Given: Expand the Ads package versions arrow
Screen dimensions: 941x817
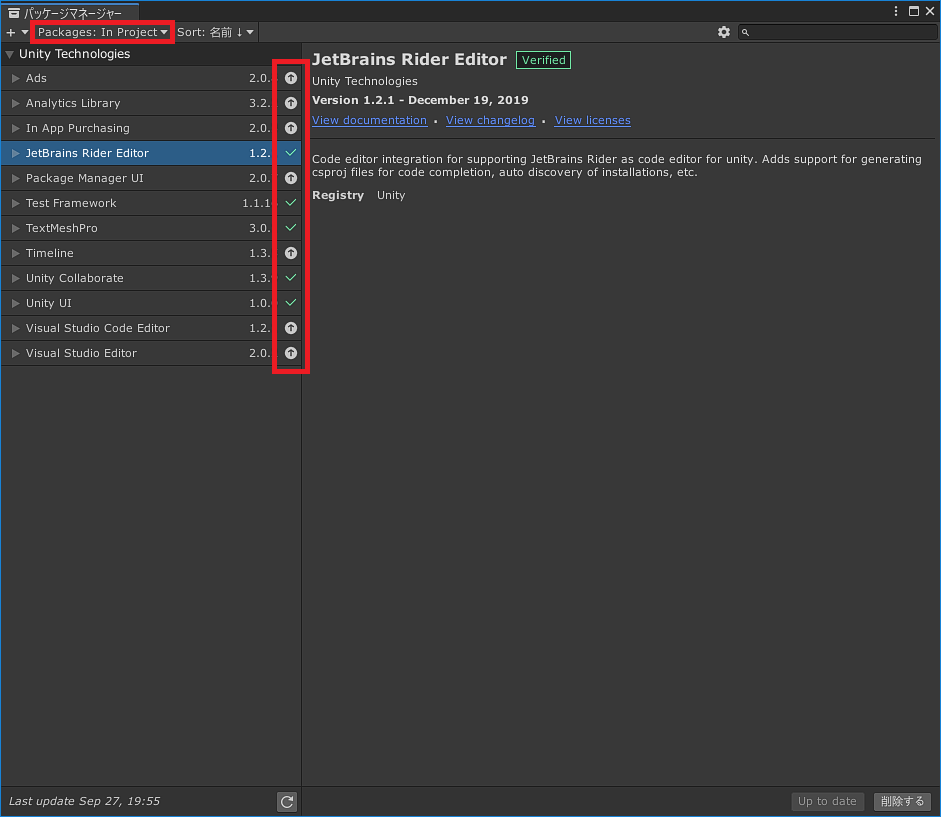Looking at the screenshot, I should pos(16,78).
